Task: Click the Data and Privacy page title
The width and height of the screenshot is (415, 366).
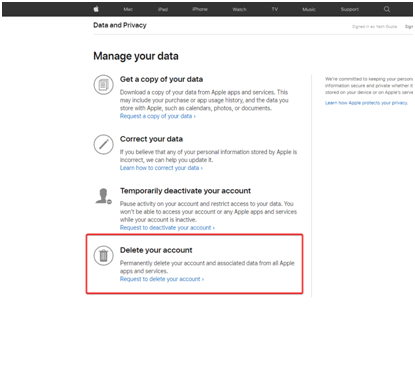Action: [x=120, y=25]
